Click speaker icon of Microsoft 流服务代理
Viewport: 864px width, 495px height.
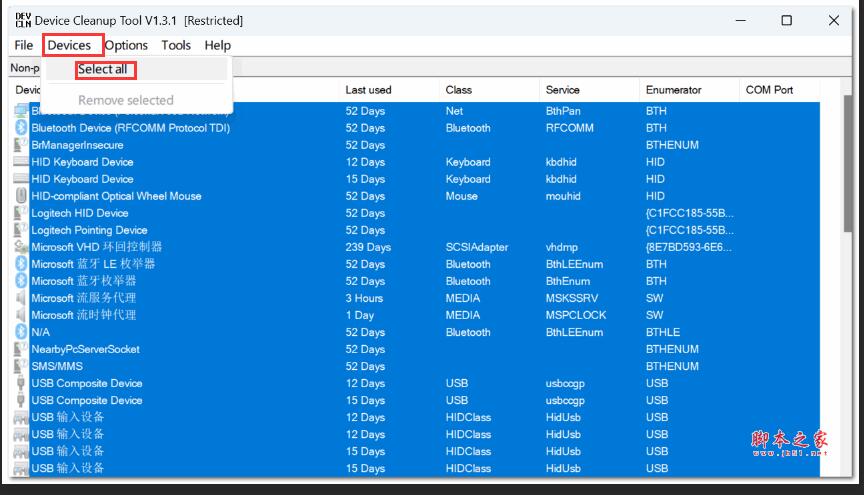(21, 298)
